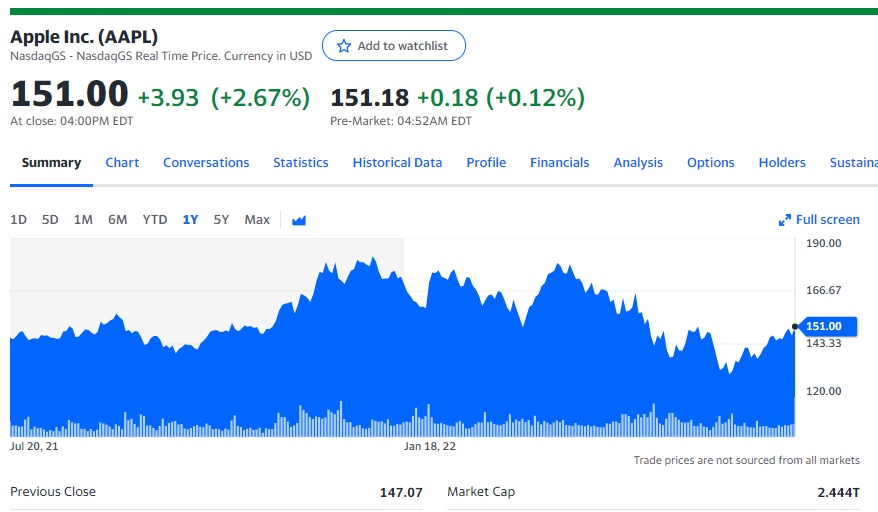
Task: Click the 151.00 current price marker on chart
Action: [x=828, y=326]
